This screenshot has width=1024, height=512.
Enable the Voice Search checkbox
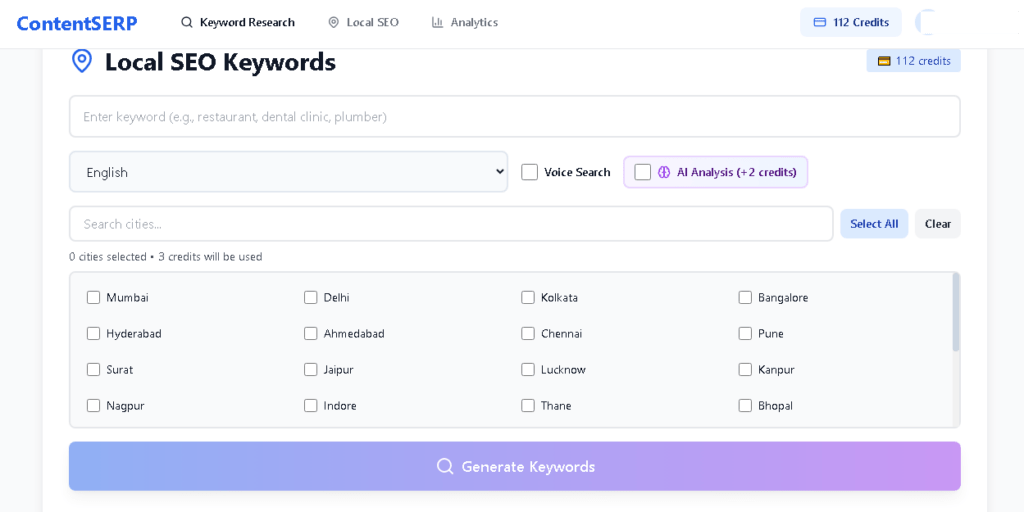(530, 172)
